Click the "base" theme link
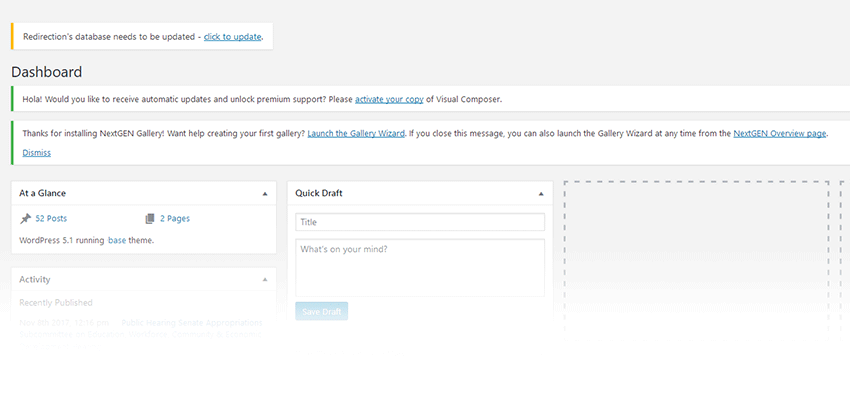 coord(117,241)
